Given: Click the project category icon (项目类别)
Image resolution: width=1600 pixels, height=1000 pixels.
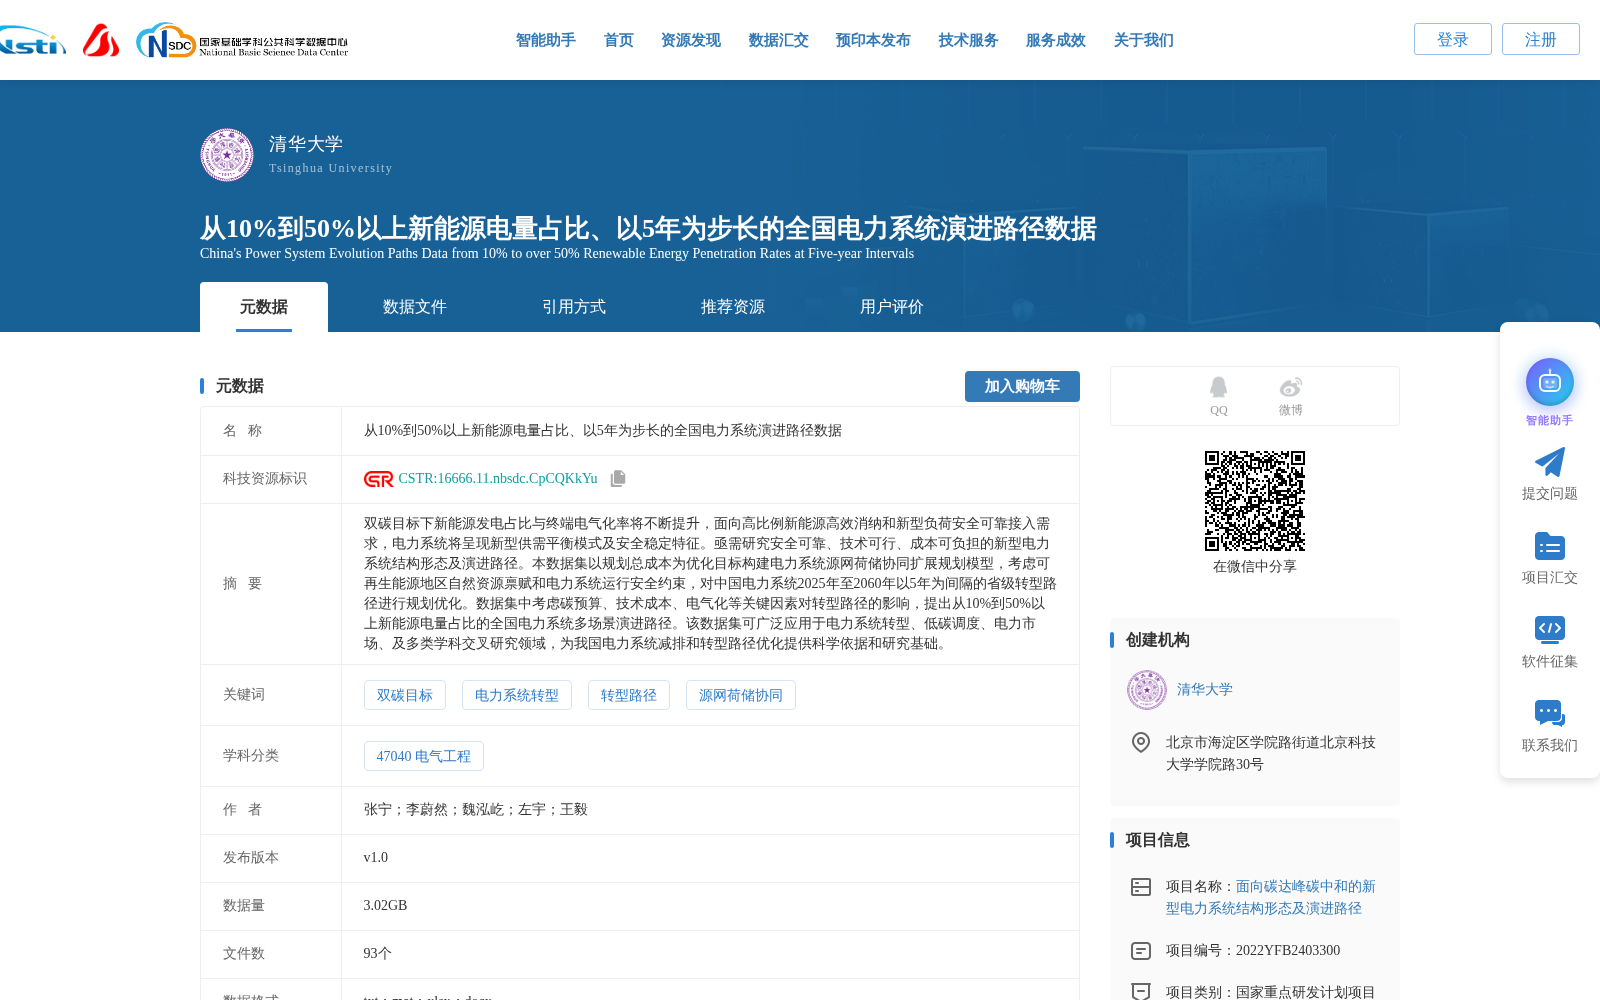Looking at the screenshot, I should 1141,991.
